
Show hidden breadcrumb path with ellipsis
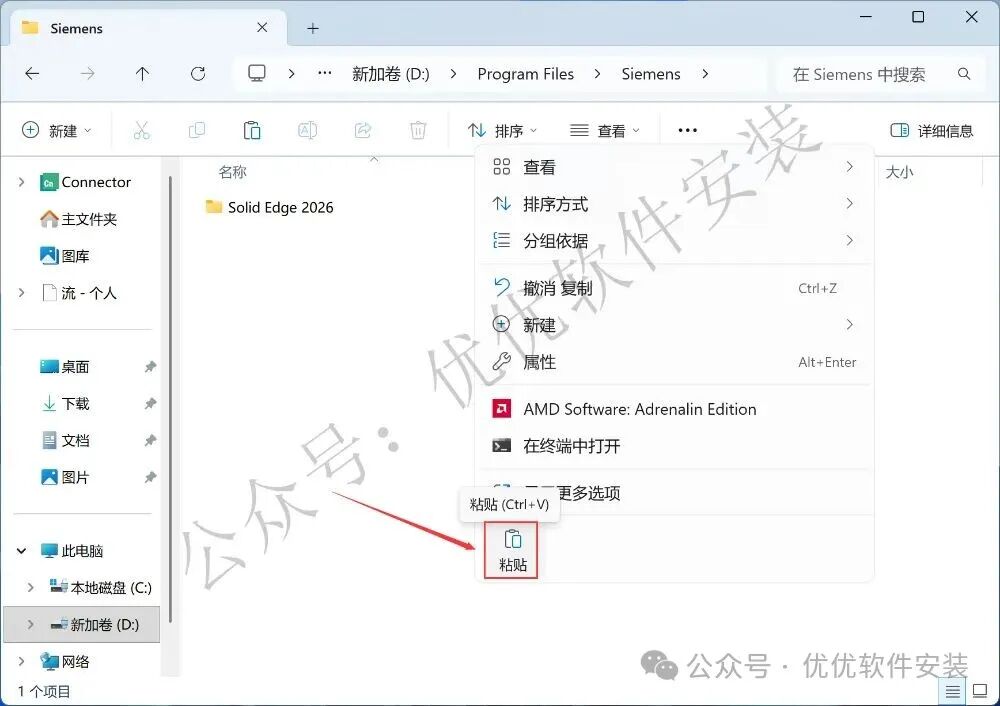point(325,73)
